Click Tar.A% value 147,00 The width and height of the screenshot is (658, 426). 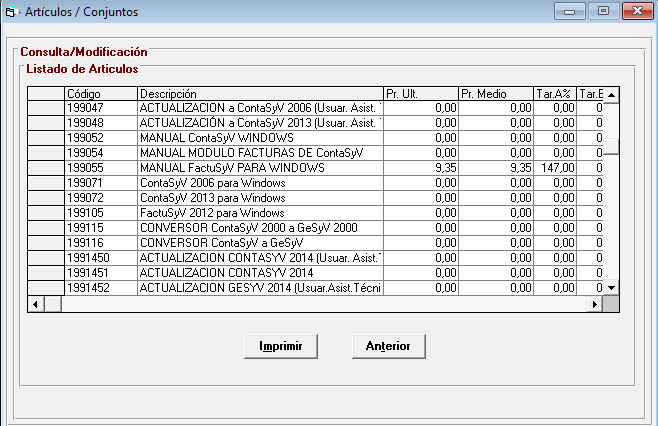pyautogui.click(x=555, y=168)
